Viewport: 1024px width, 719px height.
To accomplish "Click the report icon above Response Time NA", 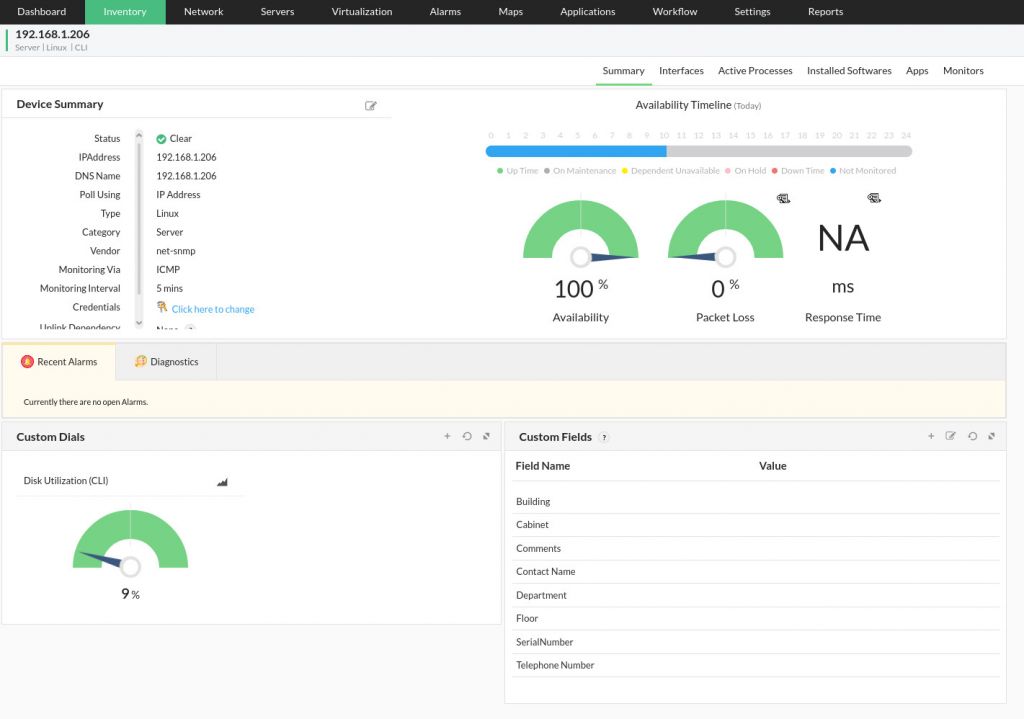I will [x=874, y=197].
